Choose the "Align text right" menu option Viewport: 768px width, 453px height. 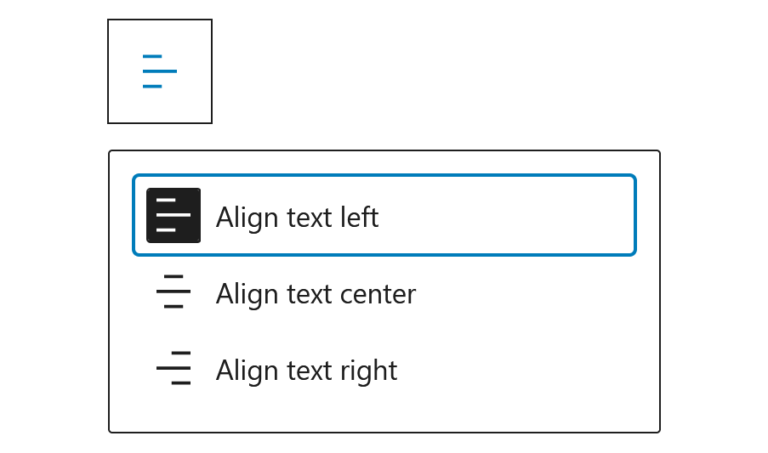coord(384,368)
